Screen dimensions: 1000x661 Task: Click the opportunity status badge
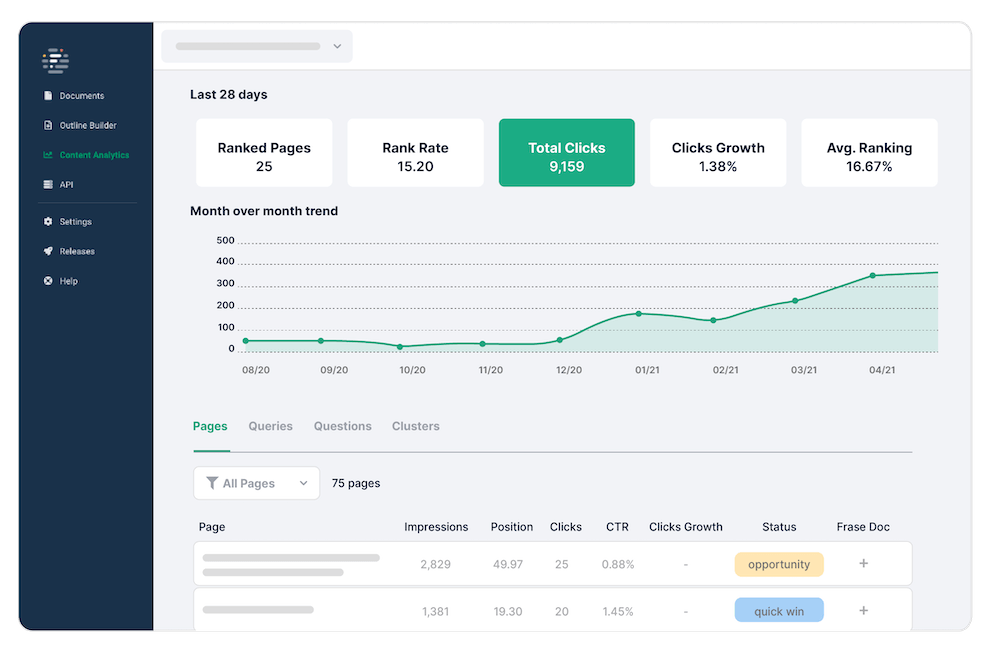coord(779,564)
